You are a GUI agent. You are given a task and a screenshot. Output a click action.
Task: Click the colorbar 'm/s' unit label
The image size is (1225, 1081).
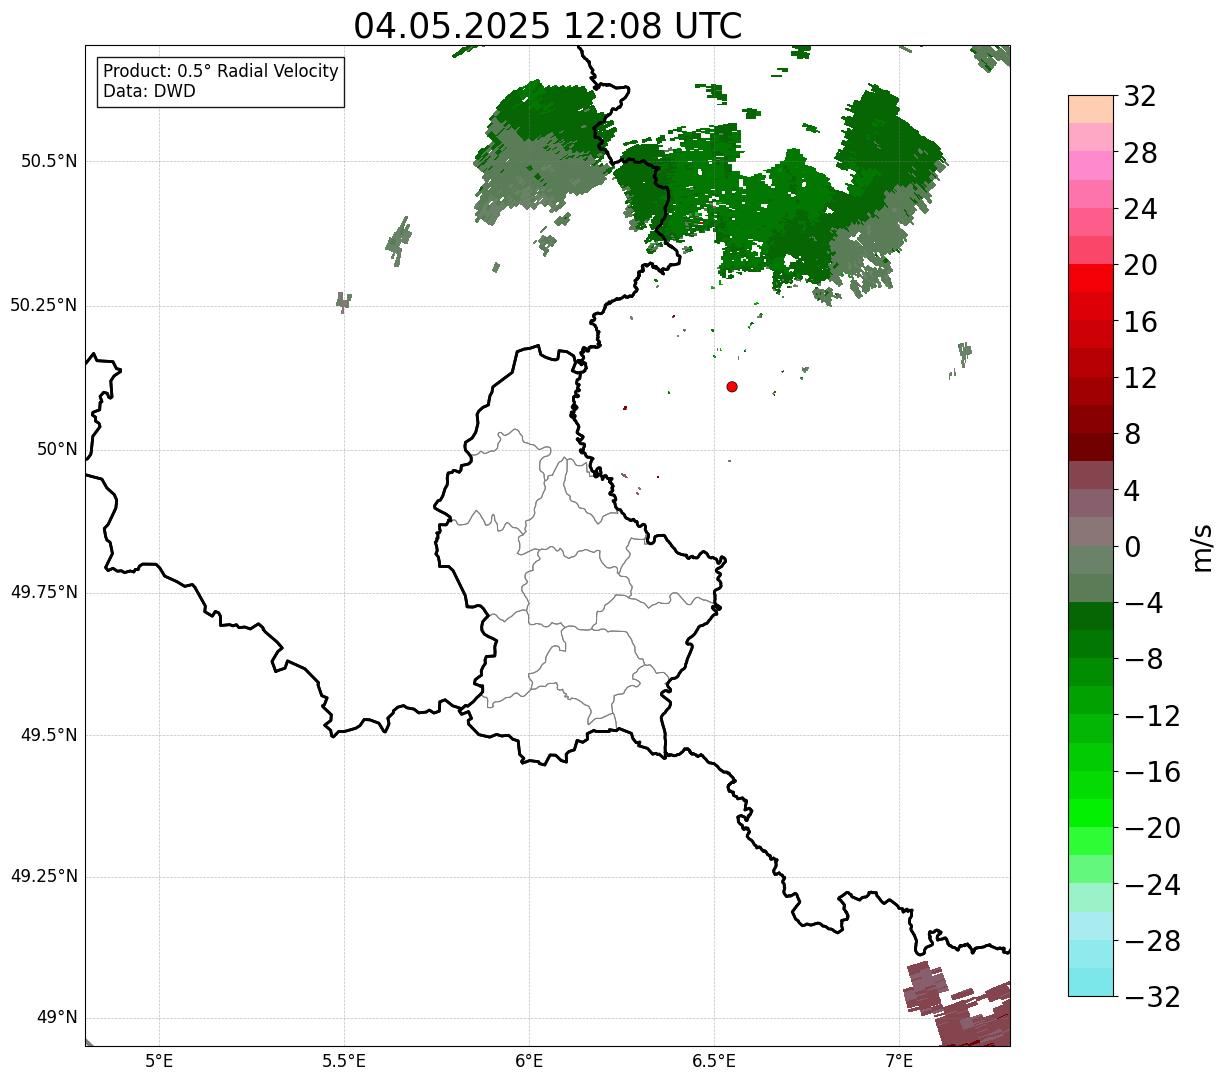[x=1201, y=547]
